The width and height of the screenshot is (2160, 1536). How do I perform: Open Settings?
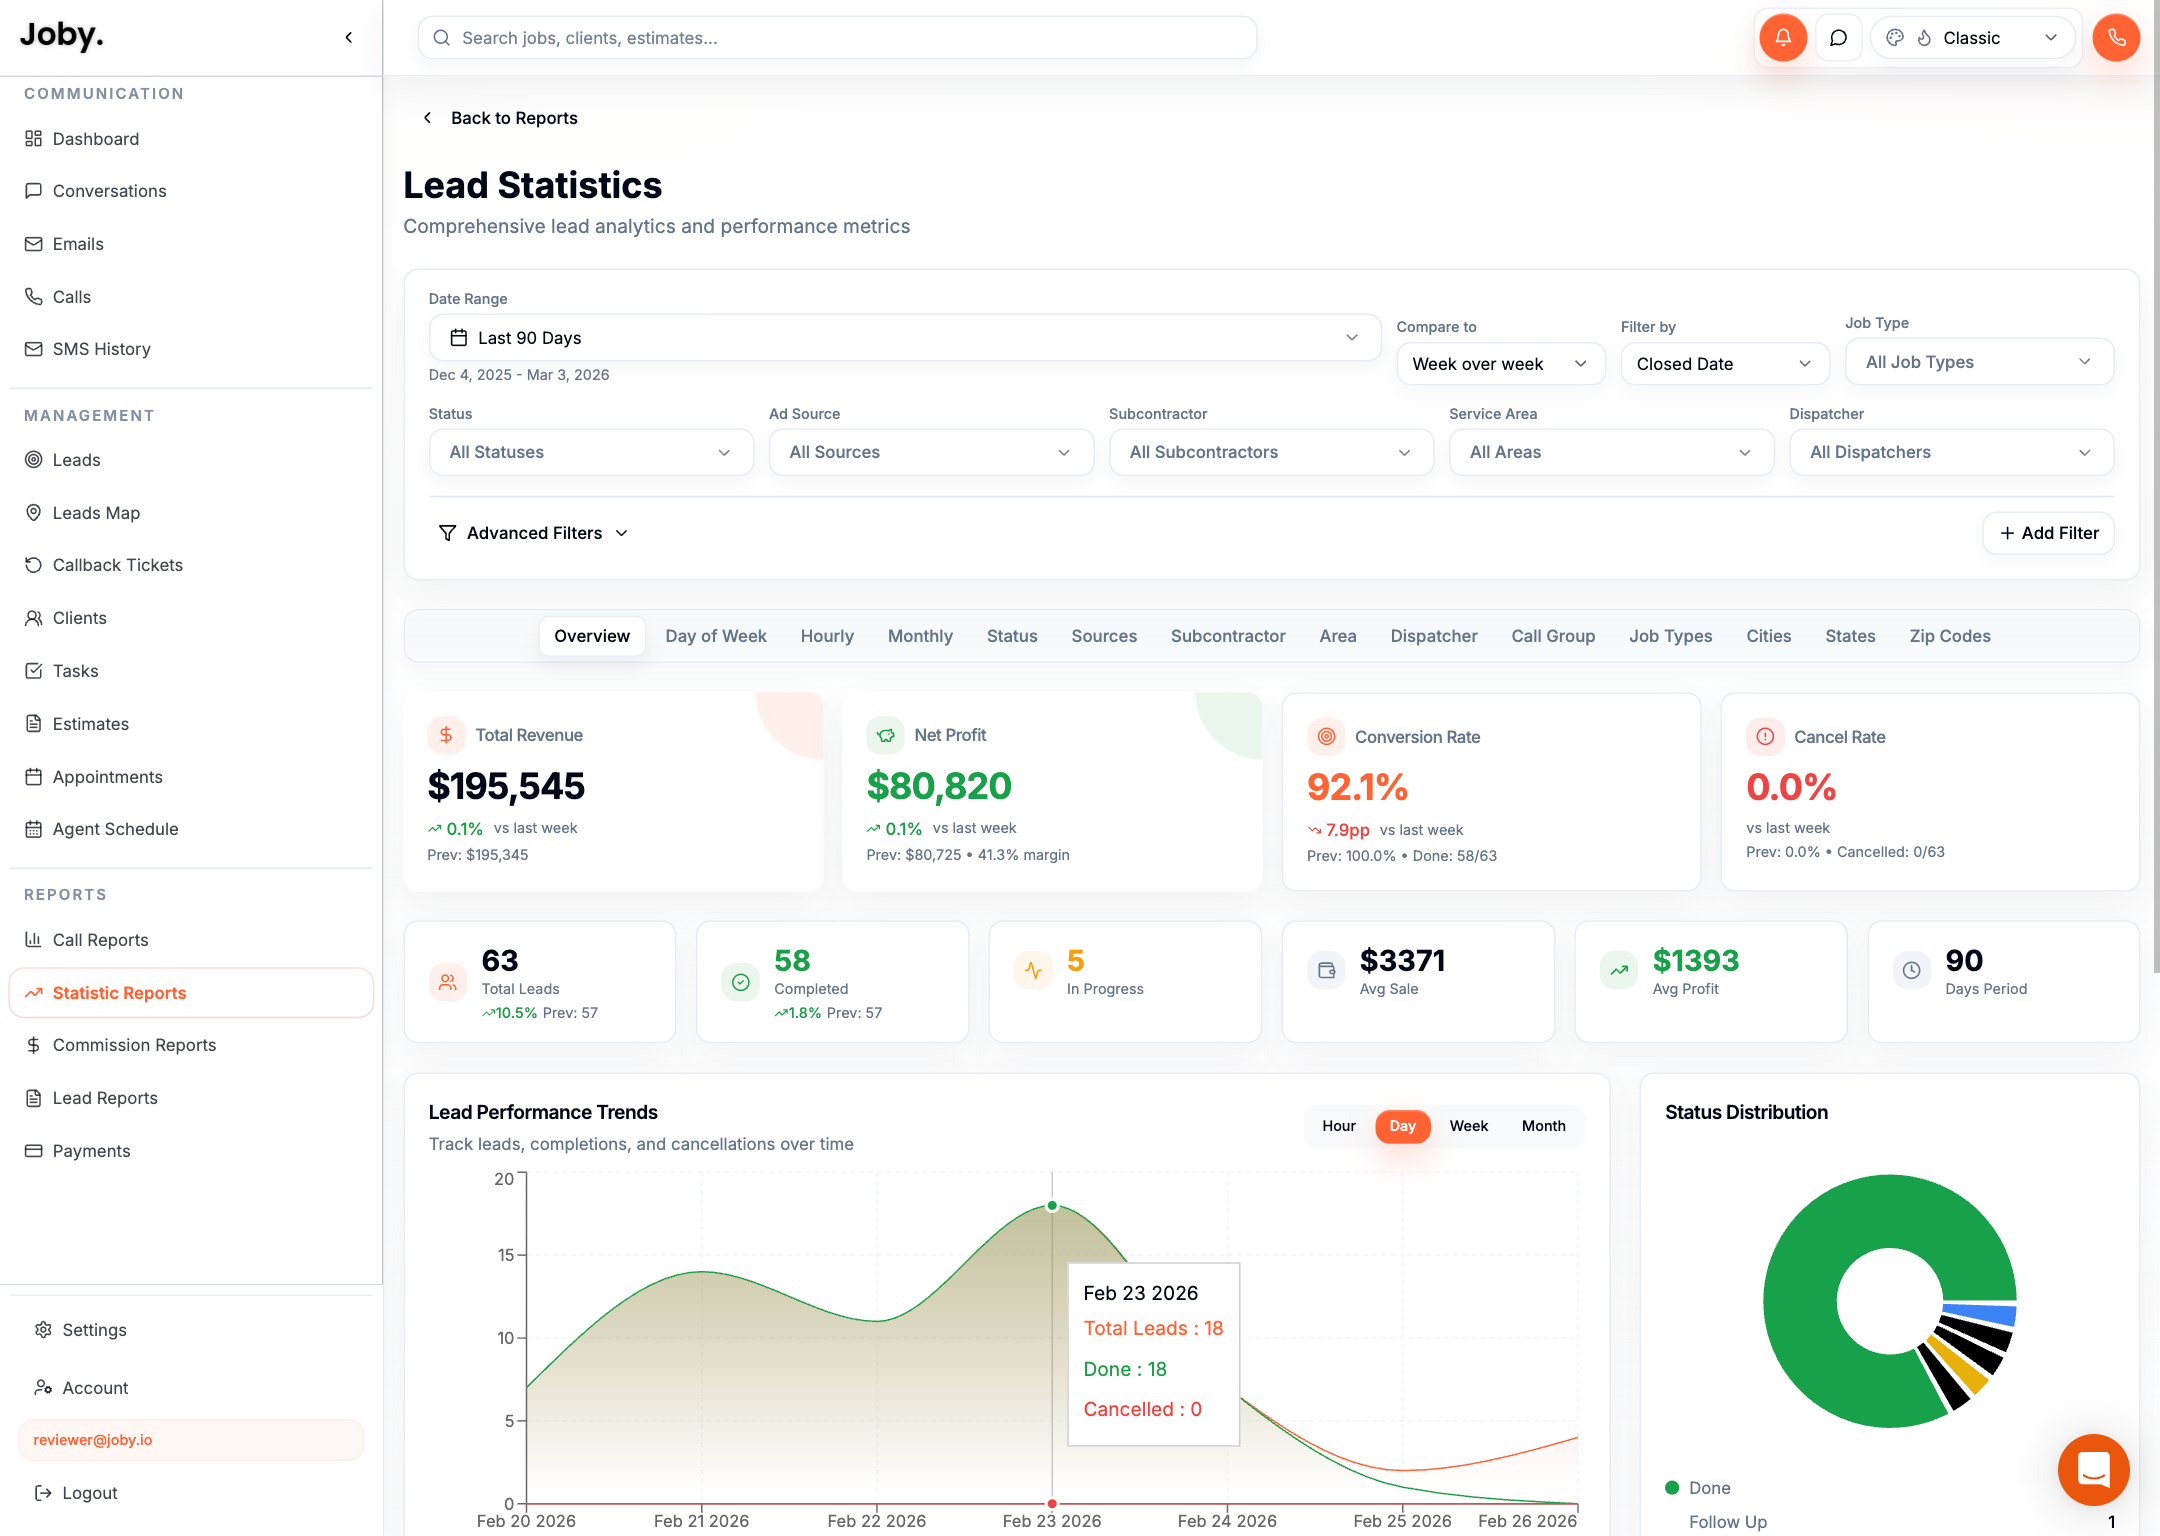(x=190, y=1330)
